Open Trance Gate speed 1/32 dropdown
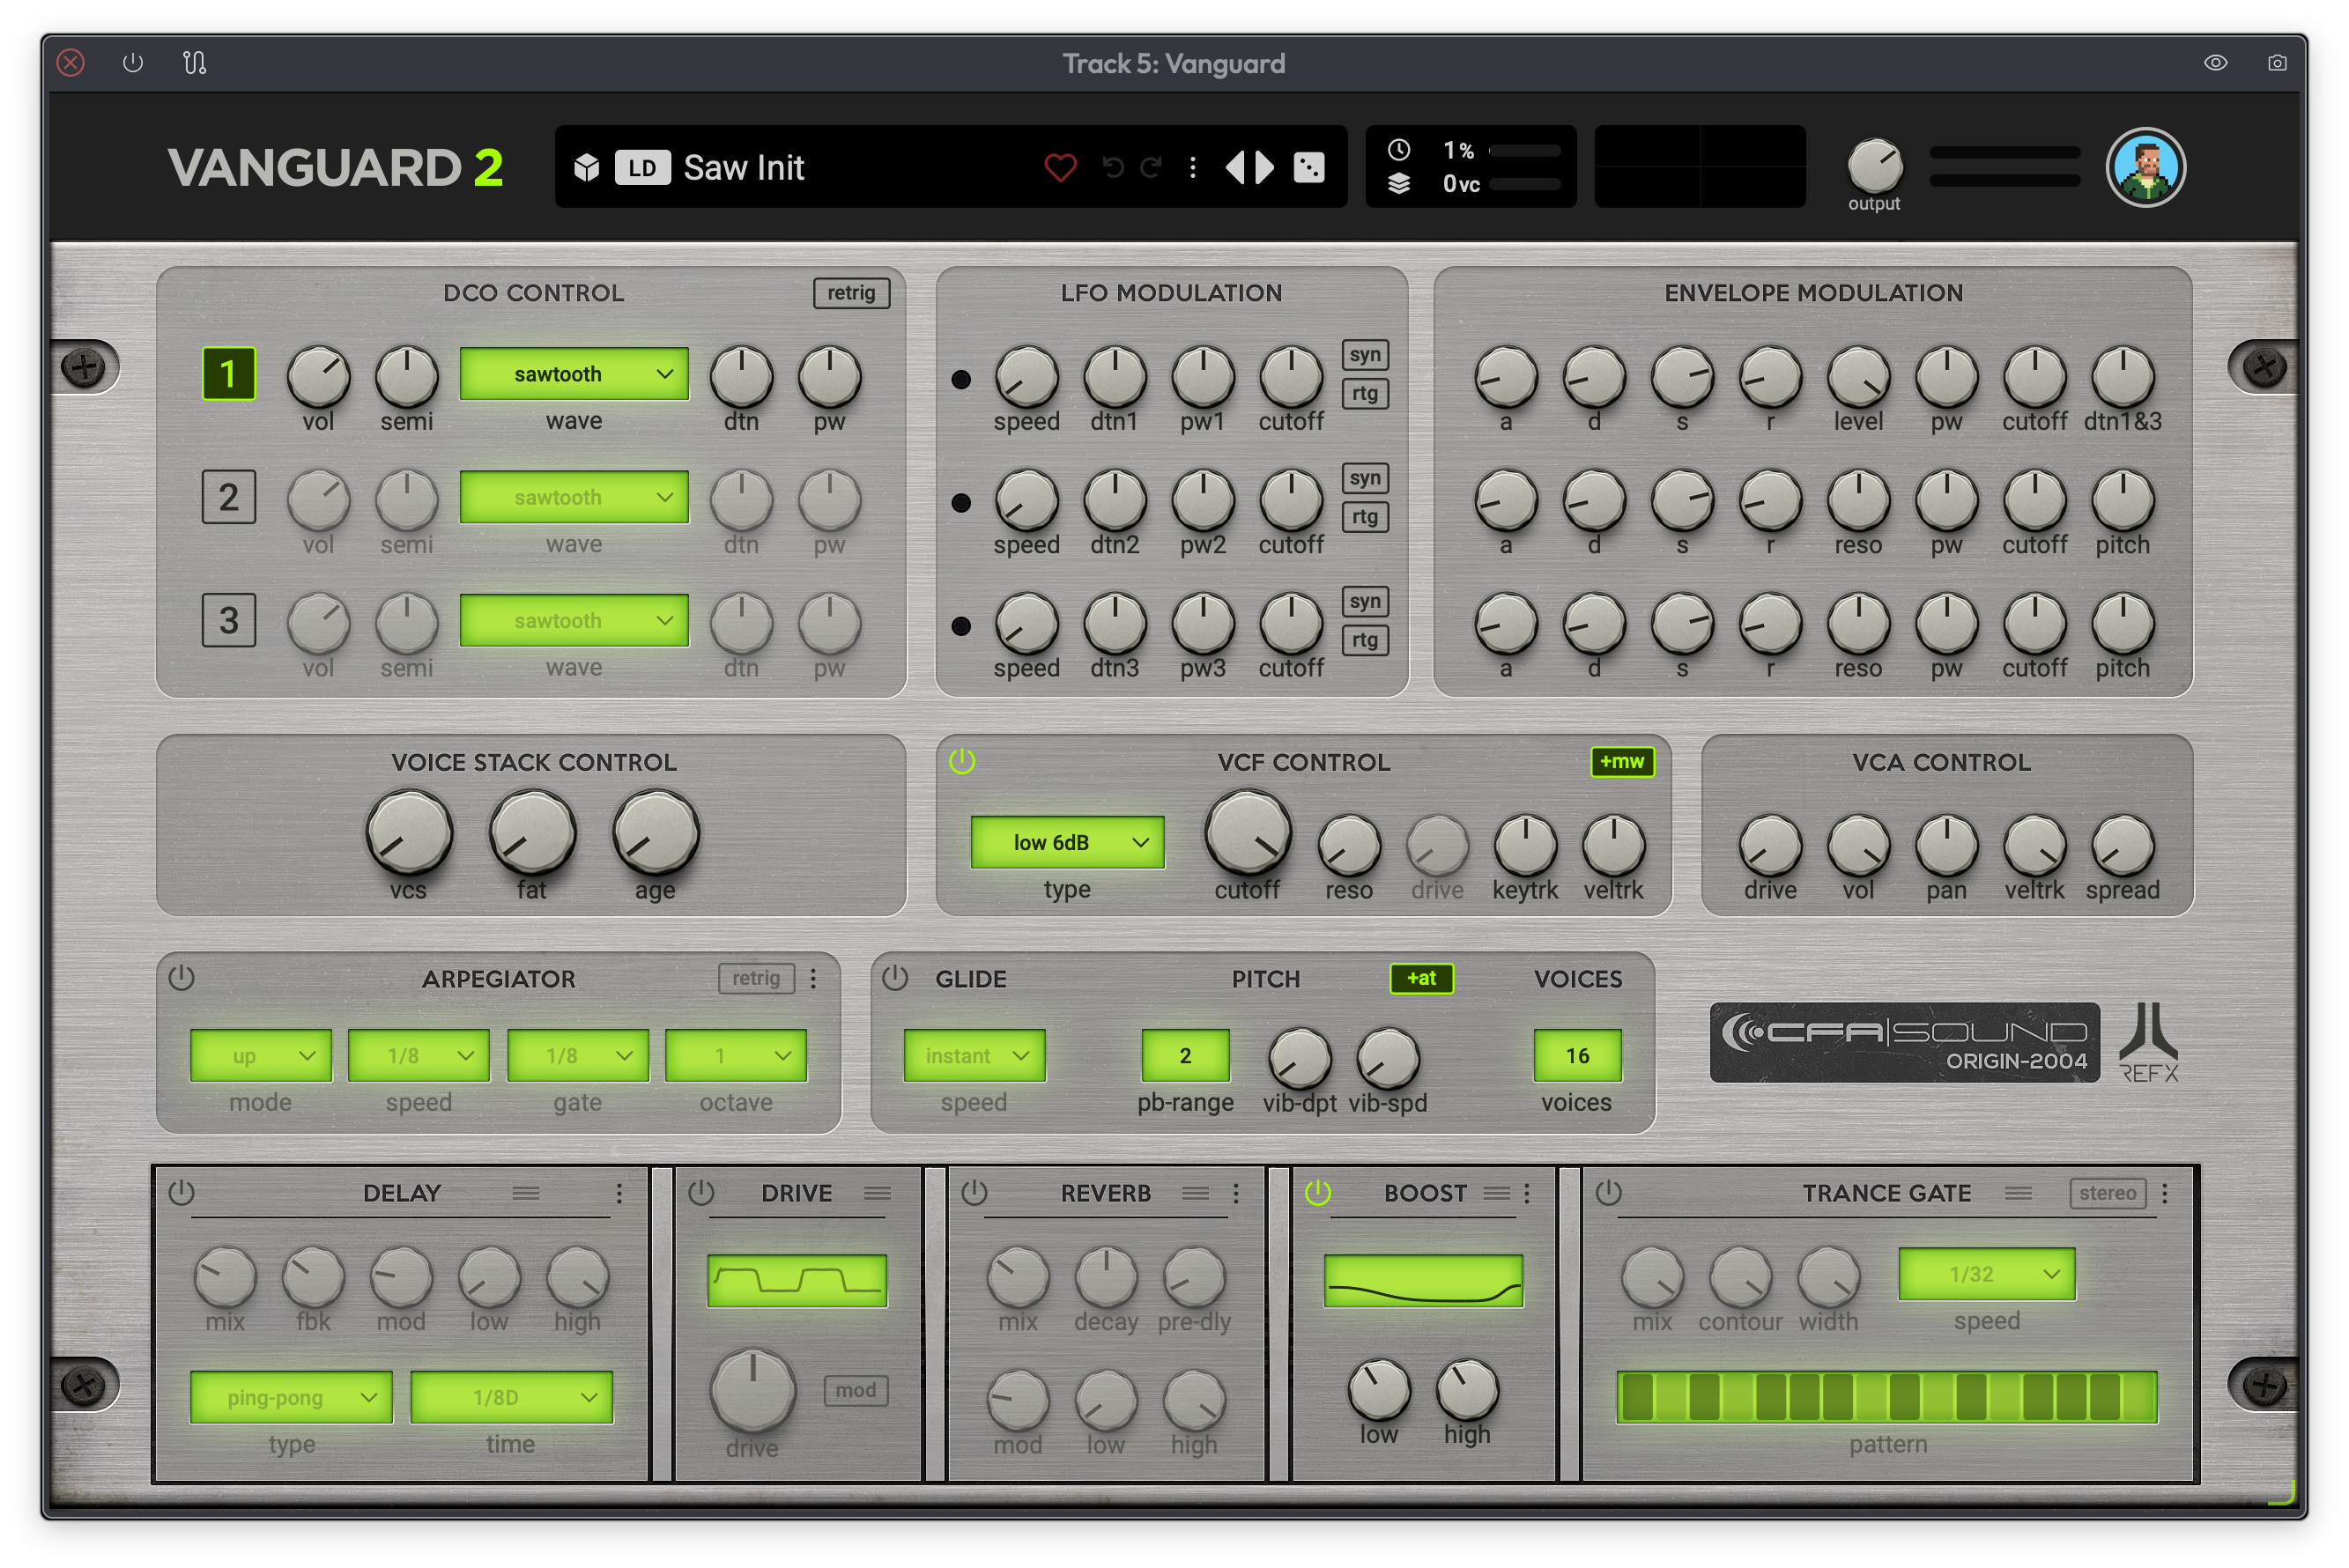This screenshot has width=2349, height=1568. pos(1987,1274)
